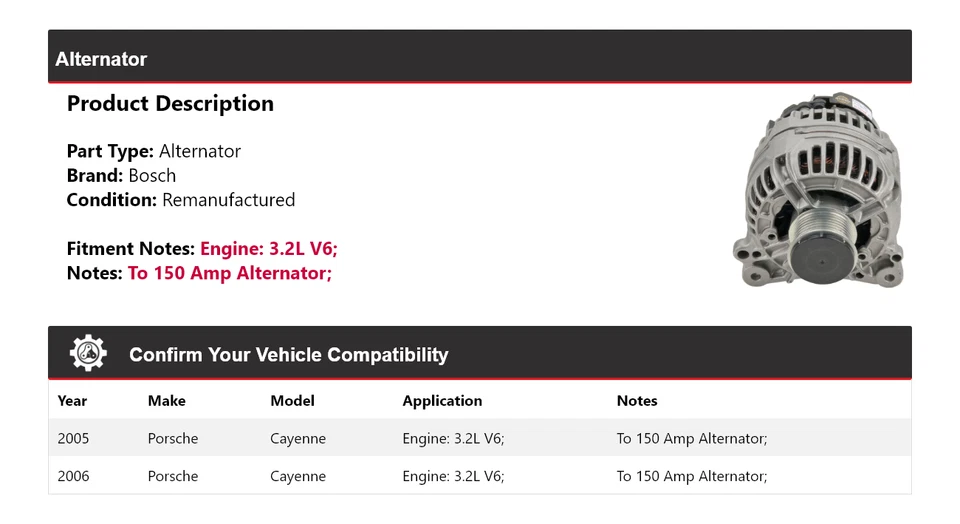Click the Brand: Bosch line
This screenshot has height=524, width=960.
pos(121,176)
